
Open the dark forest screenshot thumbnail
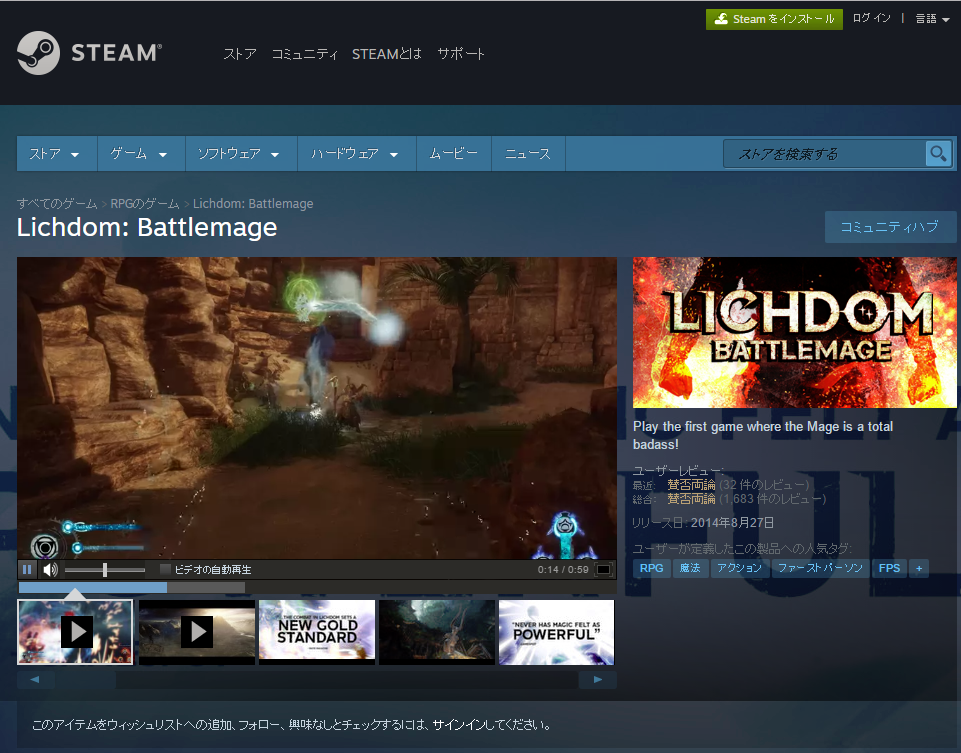(x=437, y=632)
